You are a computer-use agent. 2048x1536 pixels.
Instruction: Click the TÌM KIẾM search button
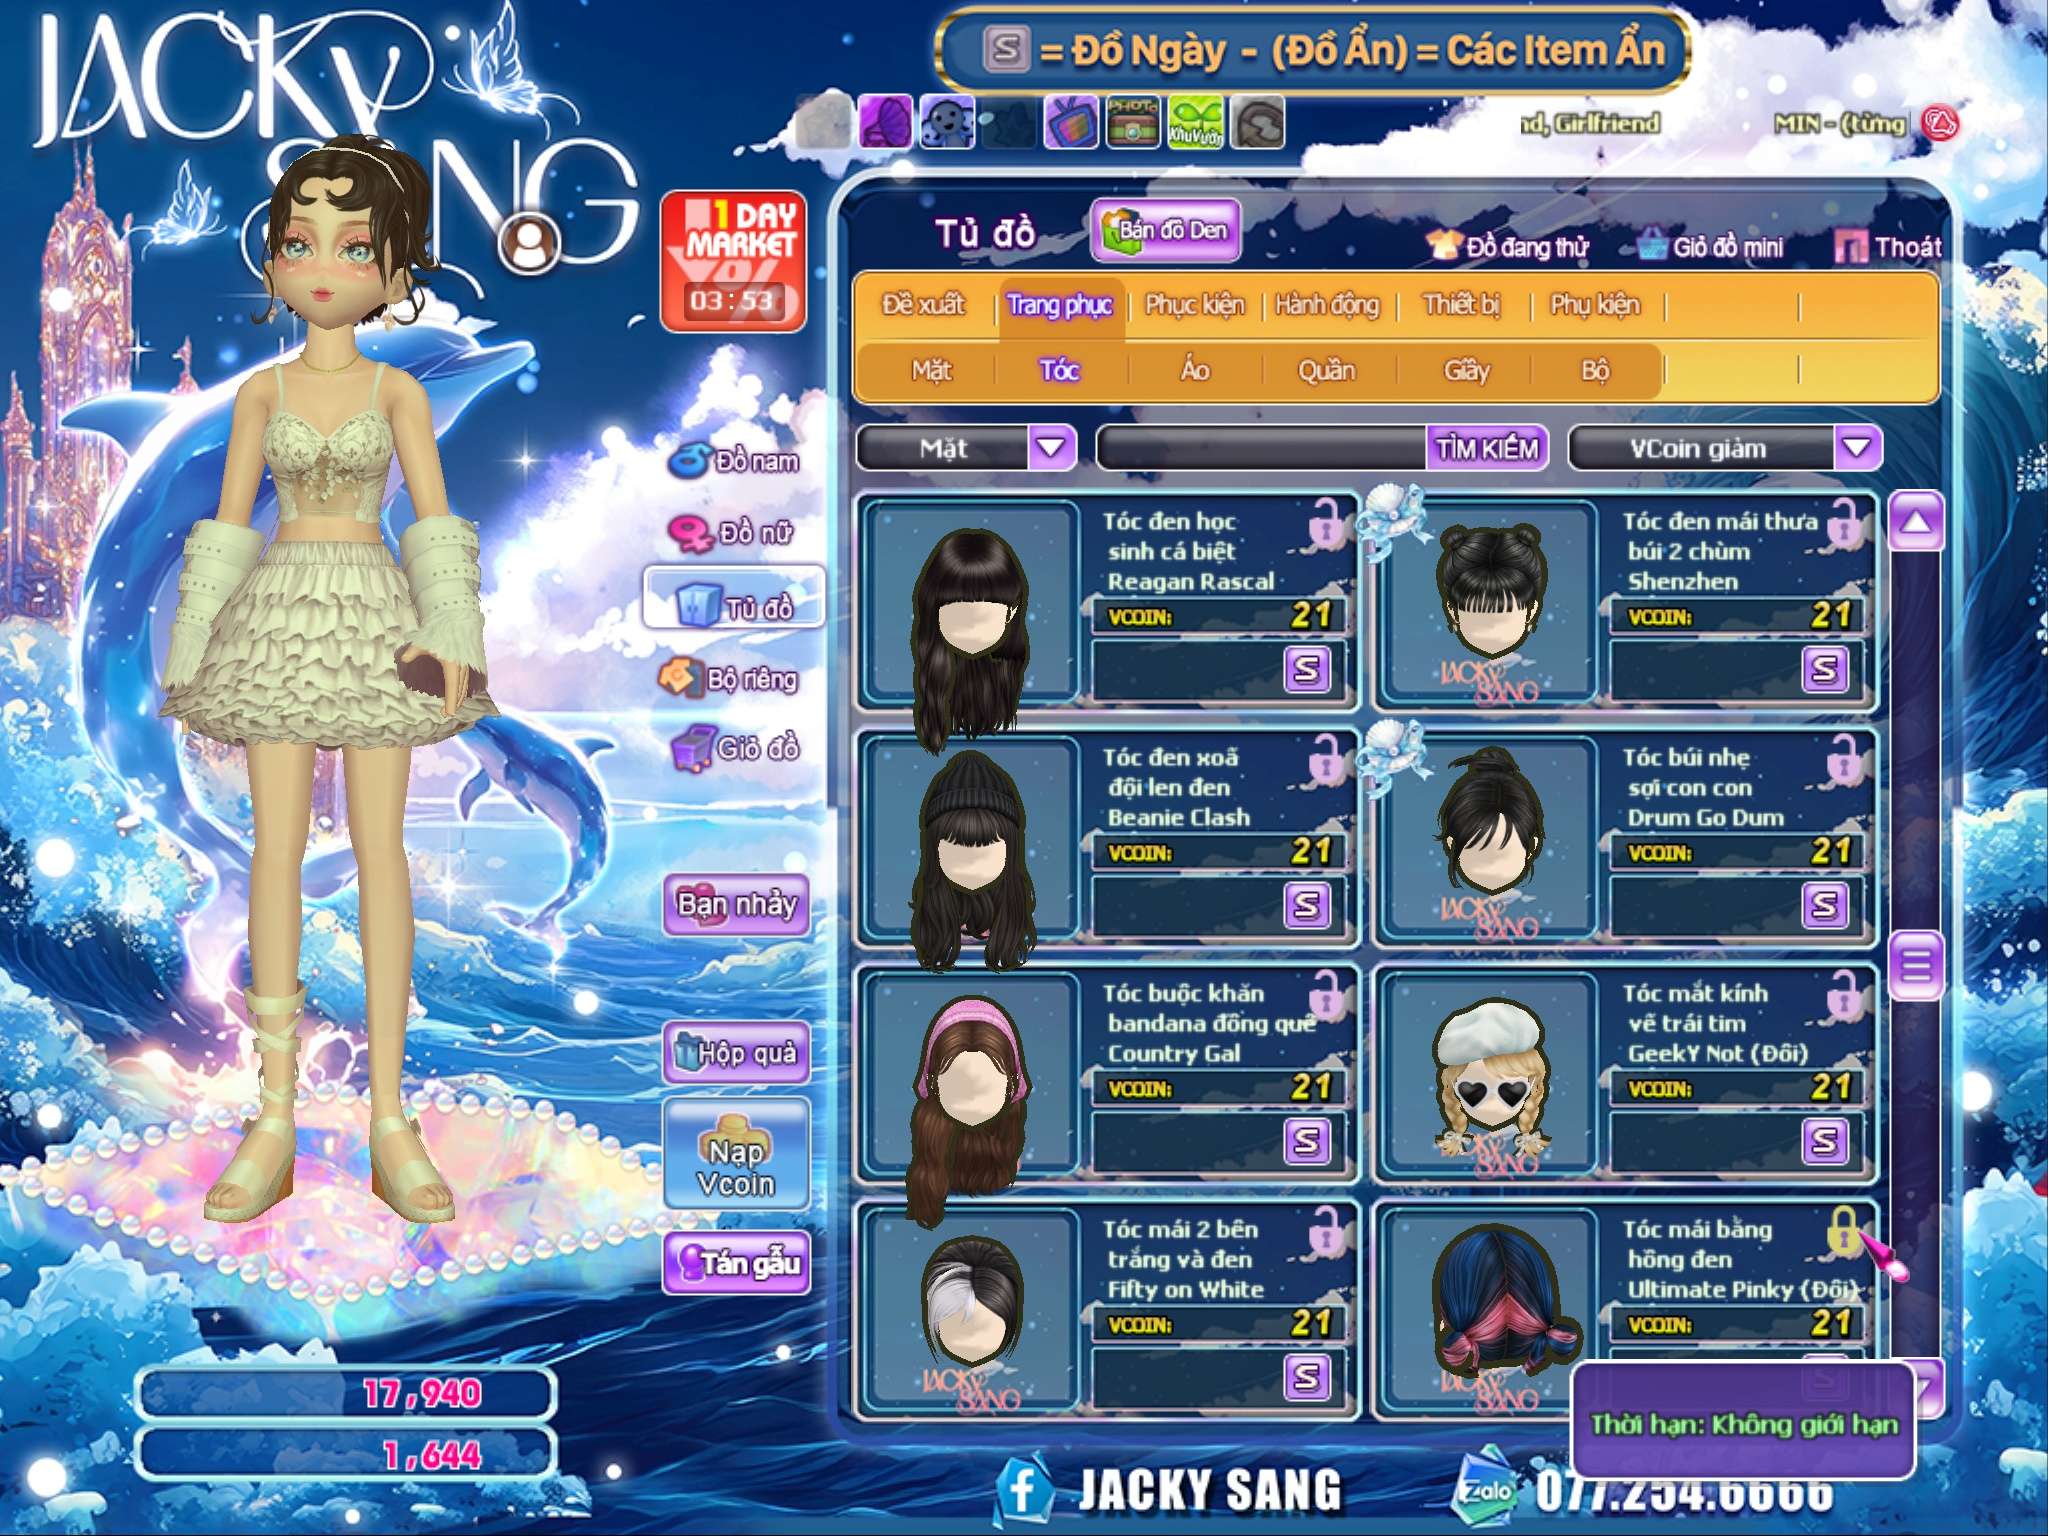pos(1487,448)
